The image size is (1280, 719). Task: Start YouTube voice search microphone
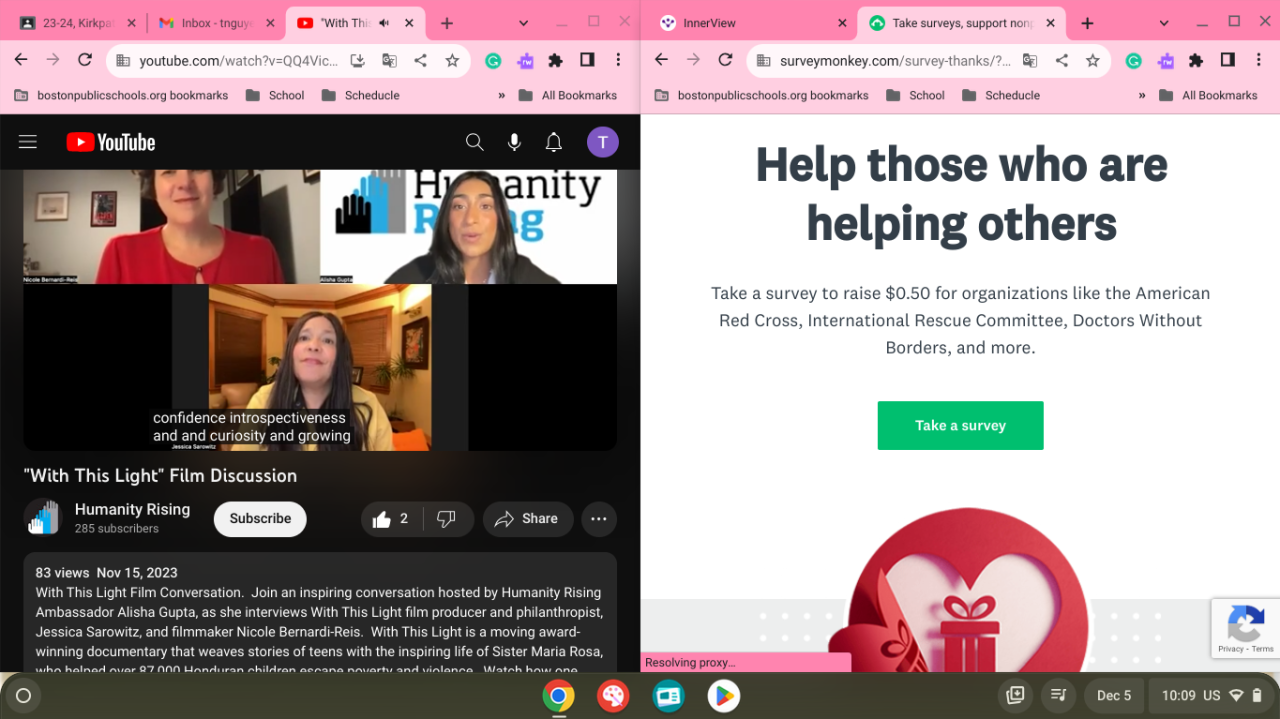click(x=514, y=142)
